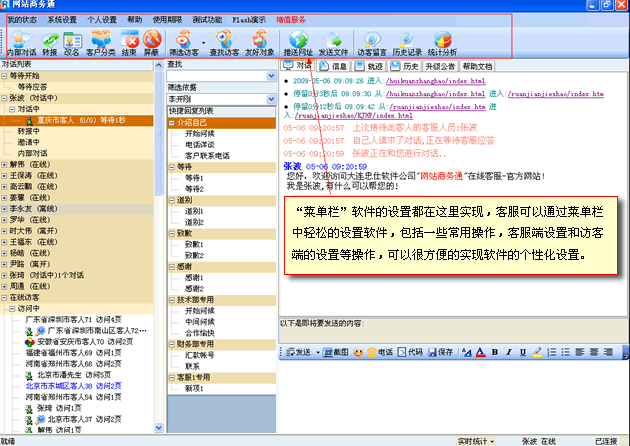The width and height of the screenshot is (630, 446).
Task: Open the 系统设置 menu
Action: pos(62,20)
